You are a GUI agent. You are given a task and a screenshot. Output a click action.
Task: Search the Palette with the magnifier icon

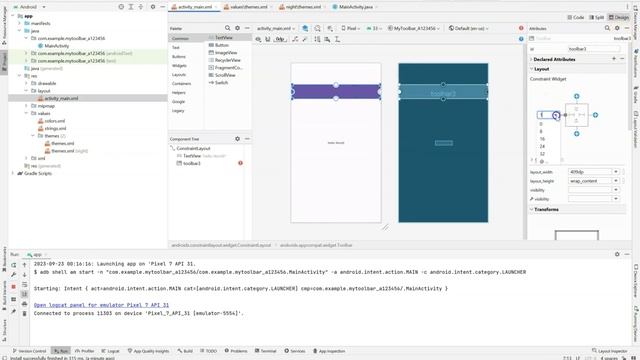[227, 28]
